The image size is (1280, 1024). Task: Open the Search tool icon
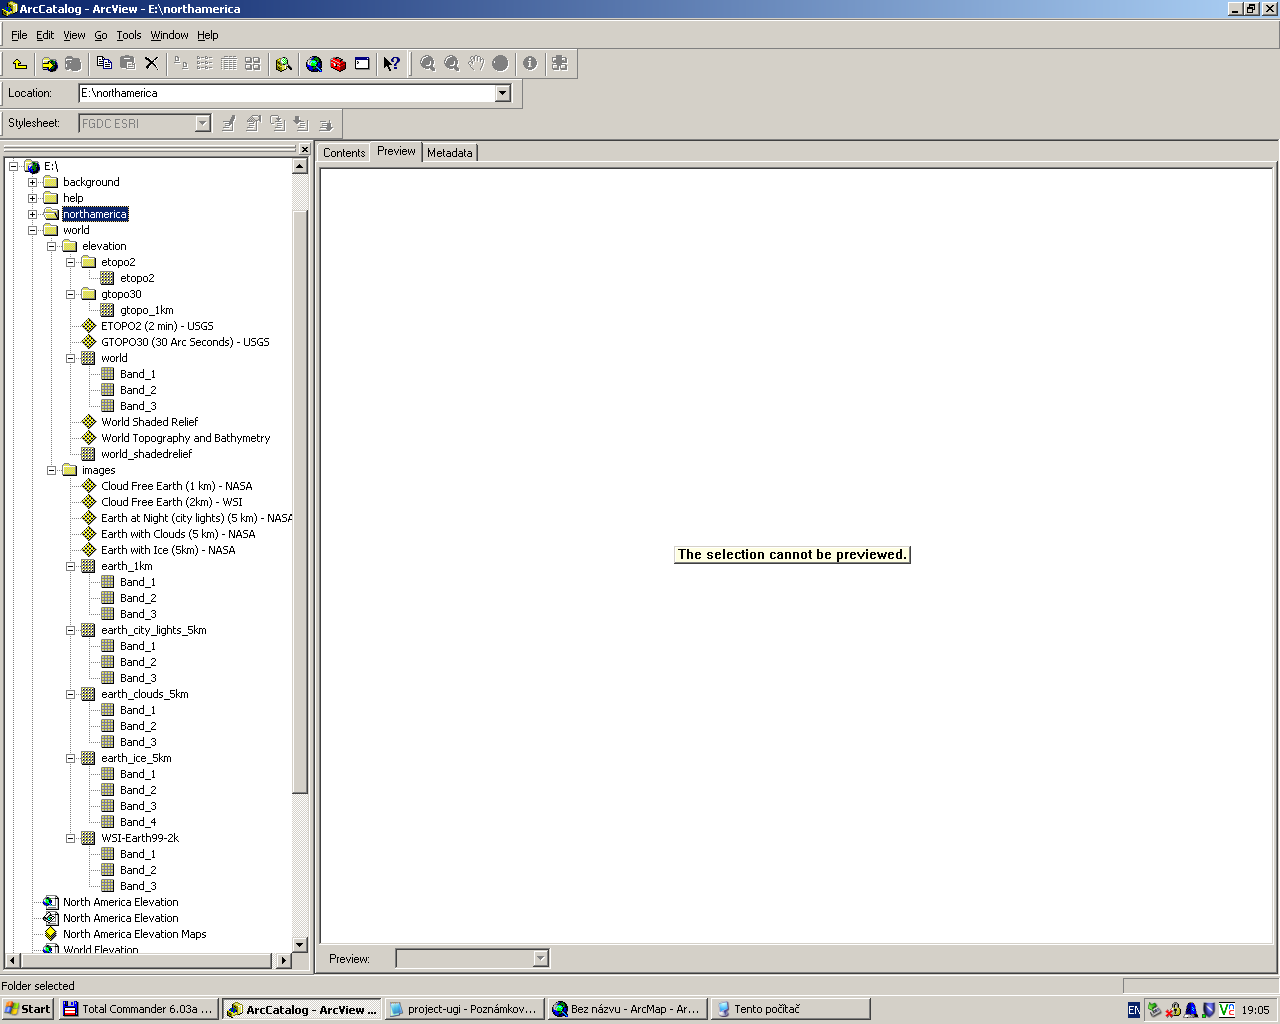(x=284, y=64)
